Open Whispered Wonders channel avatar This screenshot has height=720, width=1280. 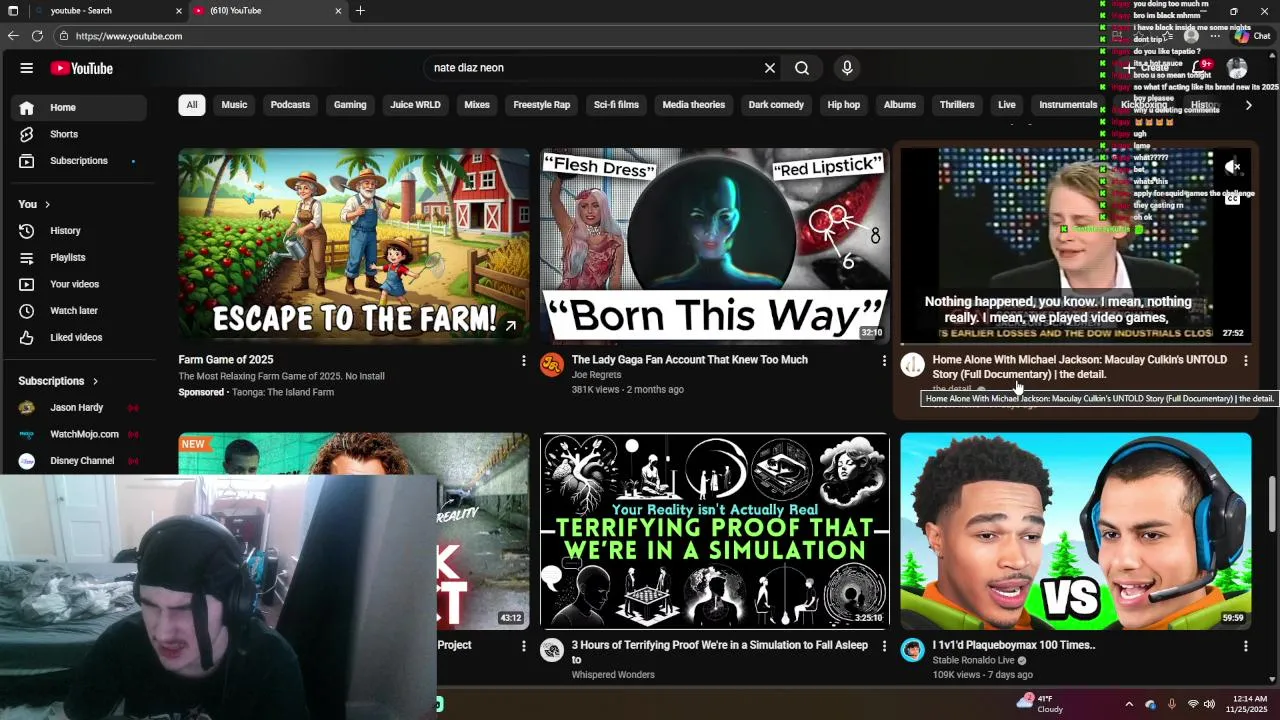pos(552,651)
